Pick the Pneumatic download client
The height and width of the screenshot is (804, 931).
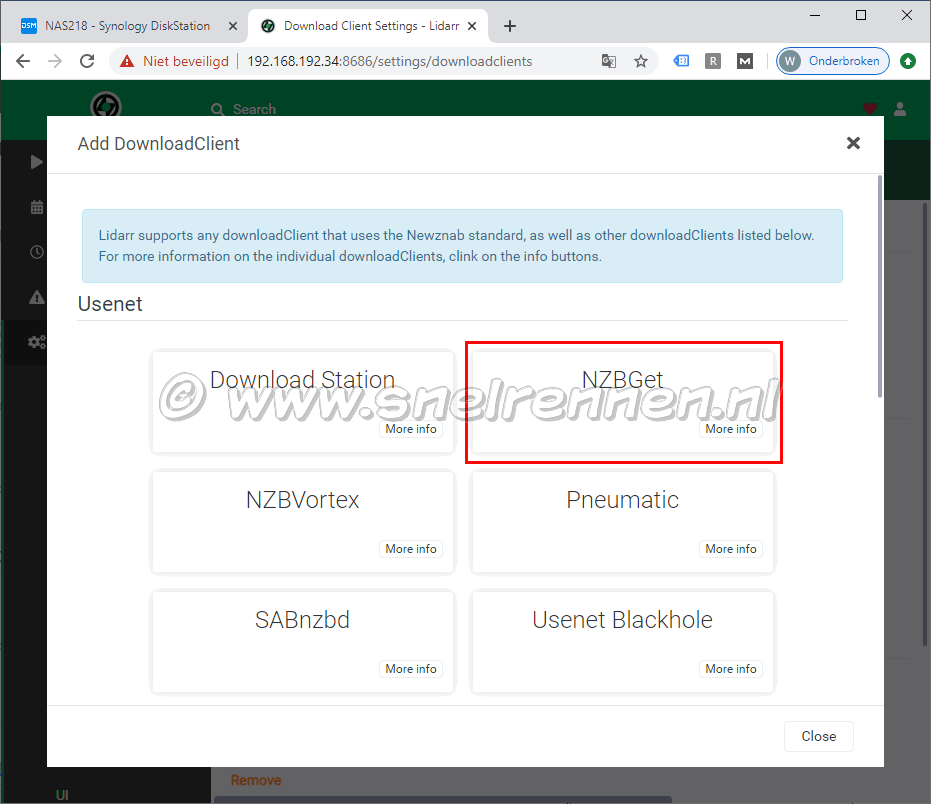(x=623, y=522)
